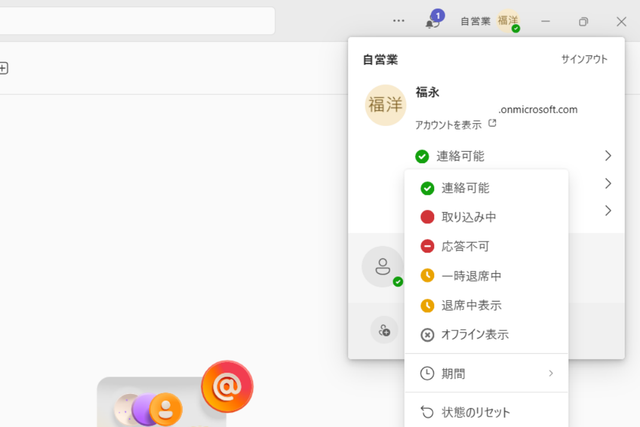The image size is (640, 427).
Task: Set status to 一時退席中
Action: coord(471,276)
